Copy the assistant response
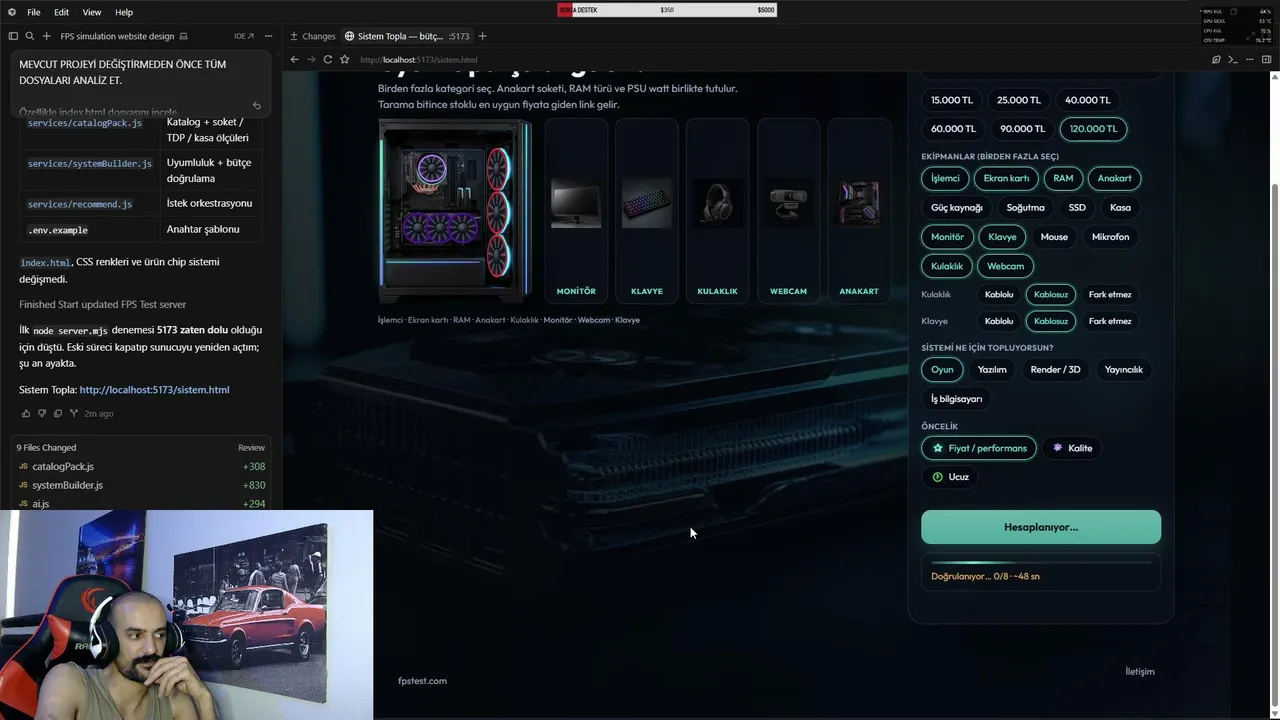The height and width of the screenshot is (720, 1280). point(58,413)
